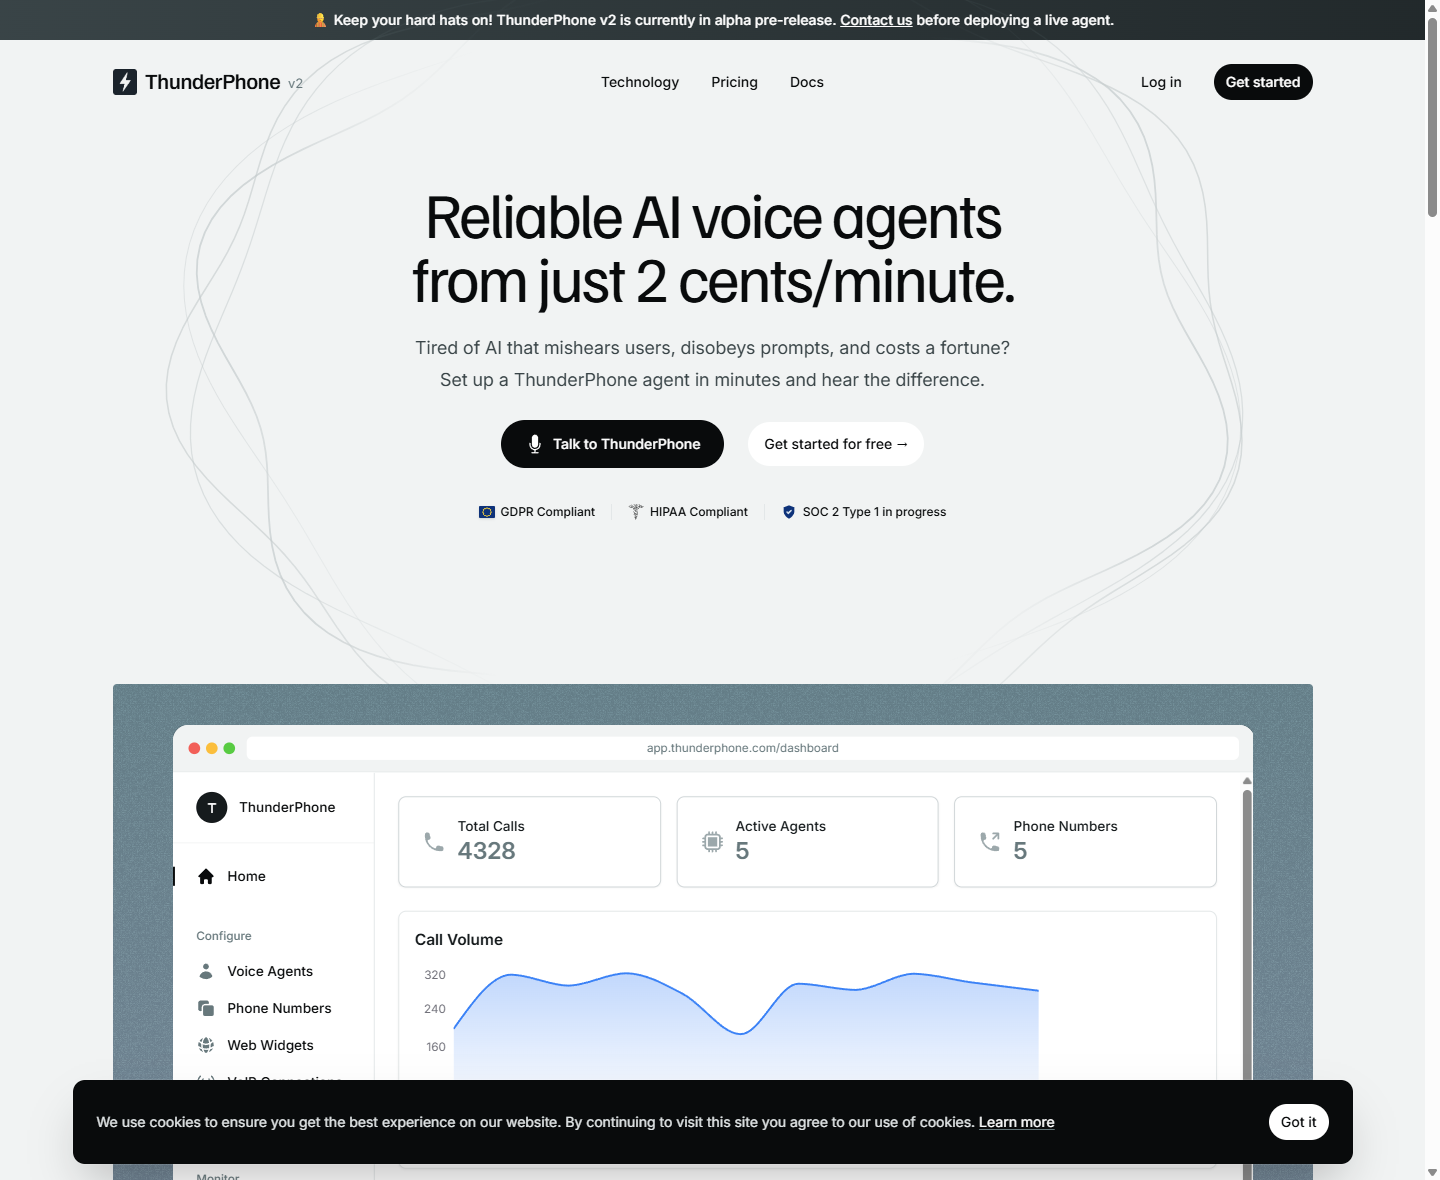Click Talk to ThunderPhone button
The width and height of the screenshot is (1440, 1180).
point(612,444)
